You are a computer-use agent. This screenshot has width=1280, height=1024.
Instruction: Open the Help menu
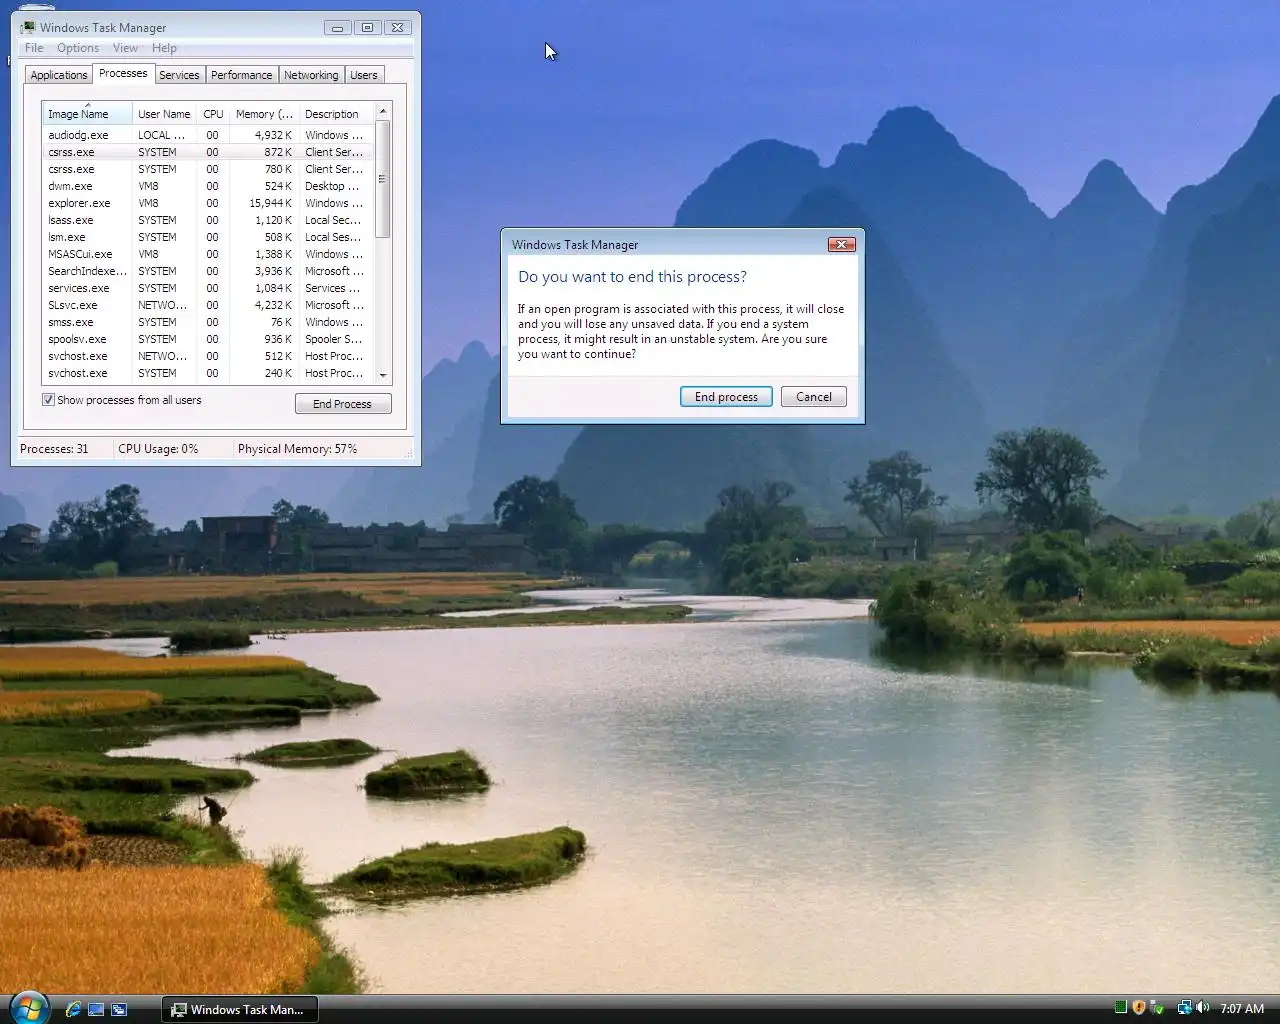(x=164, y=48)
